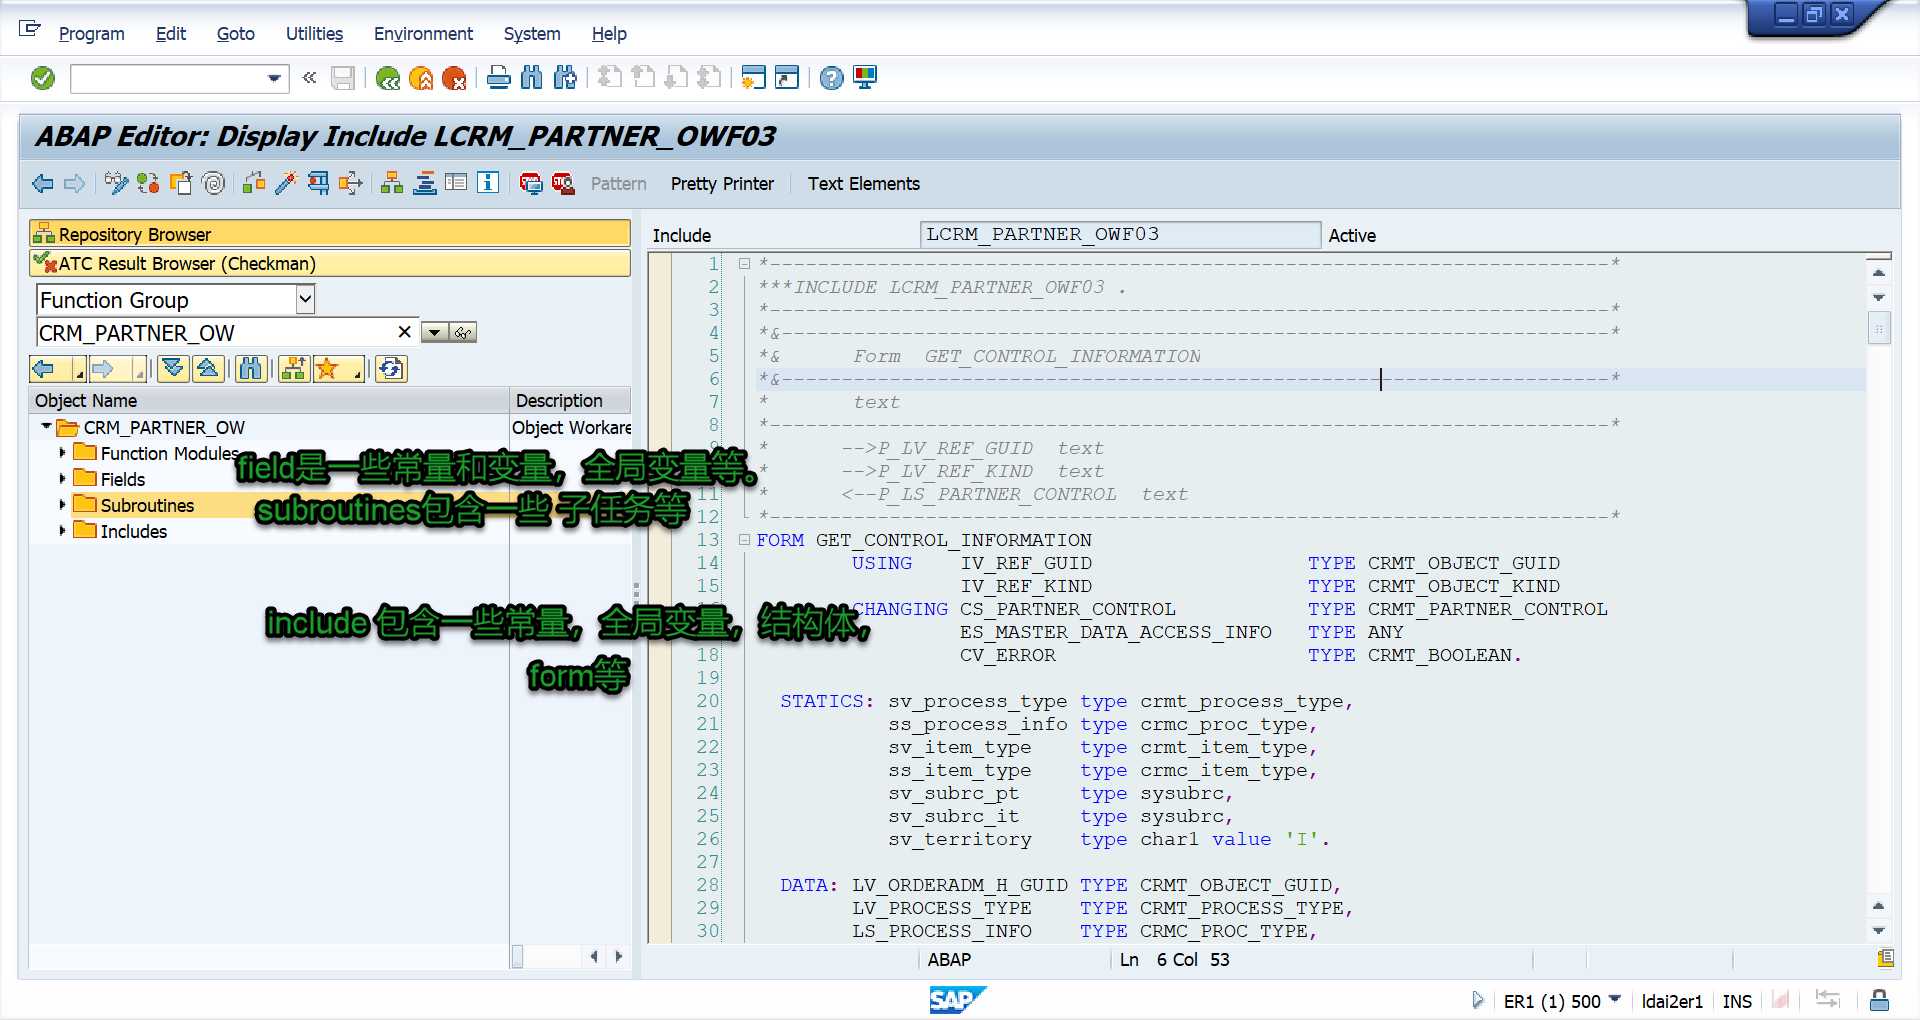The image size is (1920, 1020).
Task: Click navigator Previous Object yellow arrow button
Action: click(x=58, y=369)
